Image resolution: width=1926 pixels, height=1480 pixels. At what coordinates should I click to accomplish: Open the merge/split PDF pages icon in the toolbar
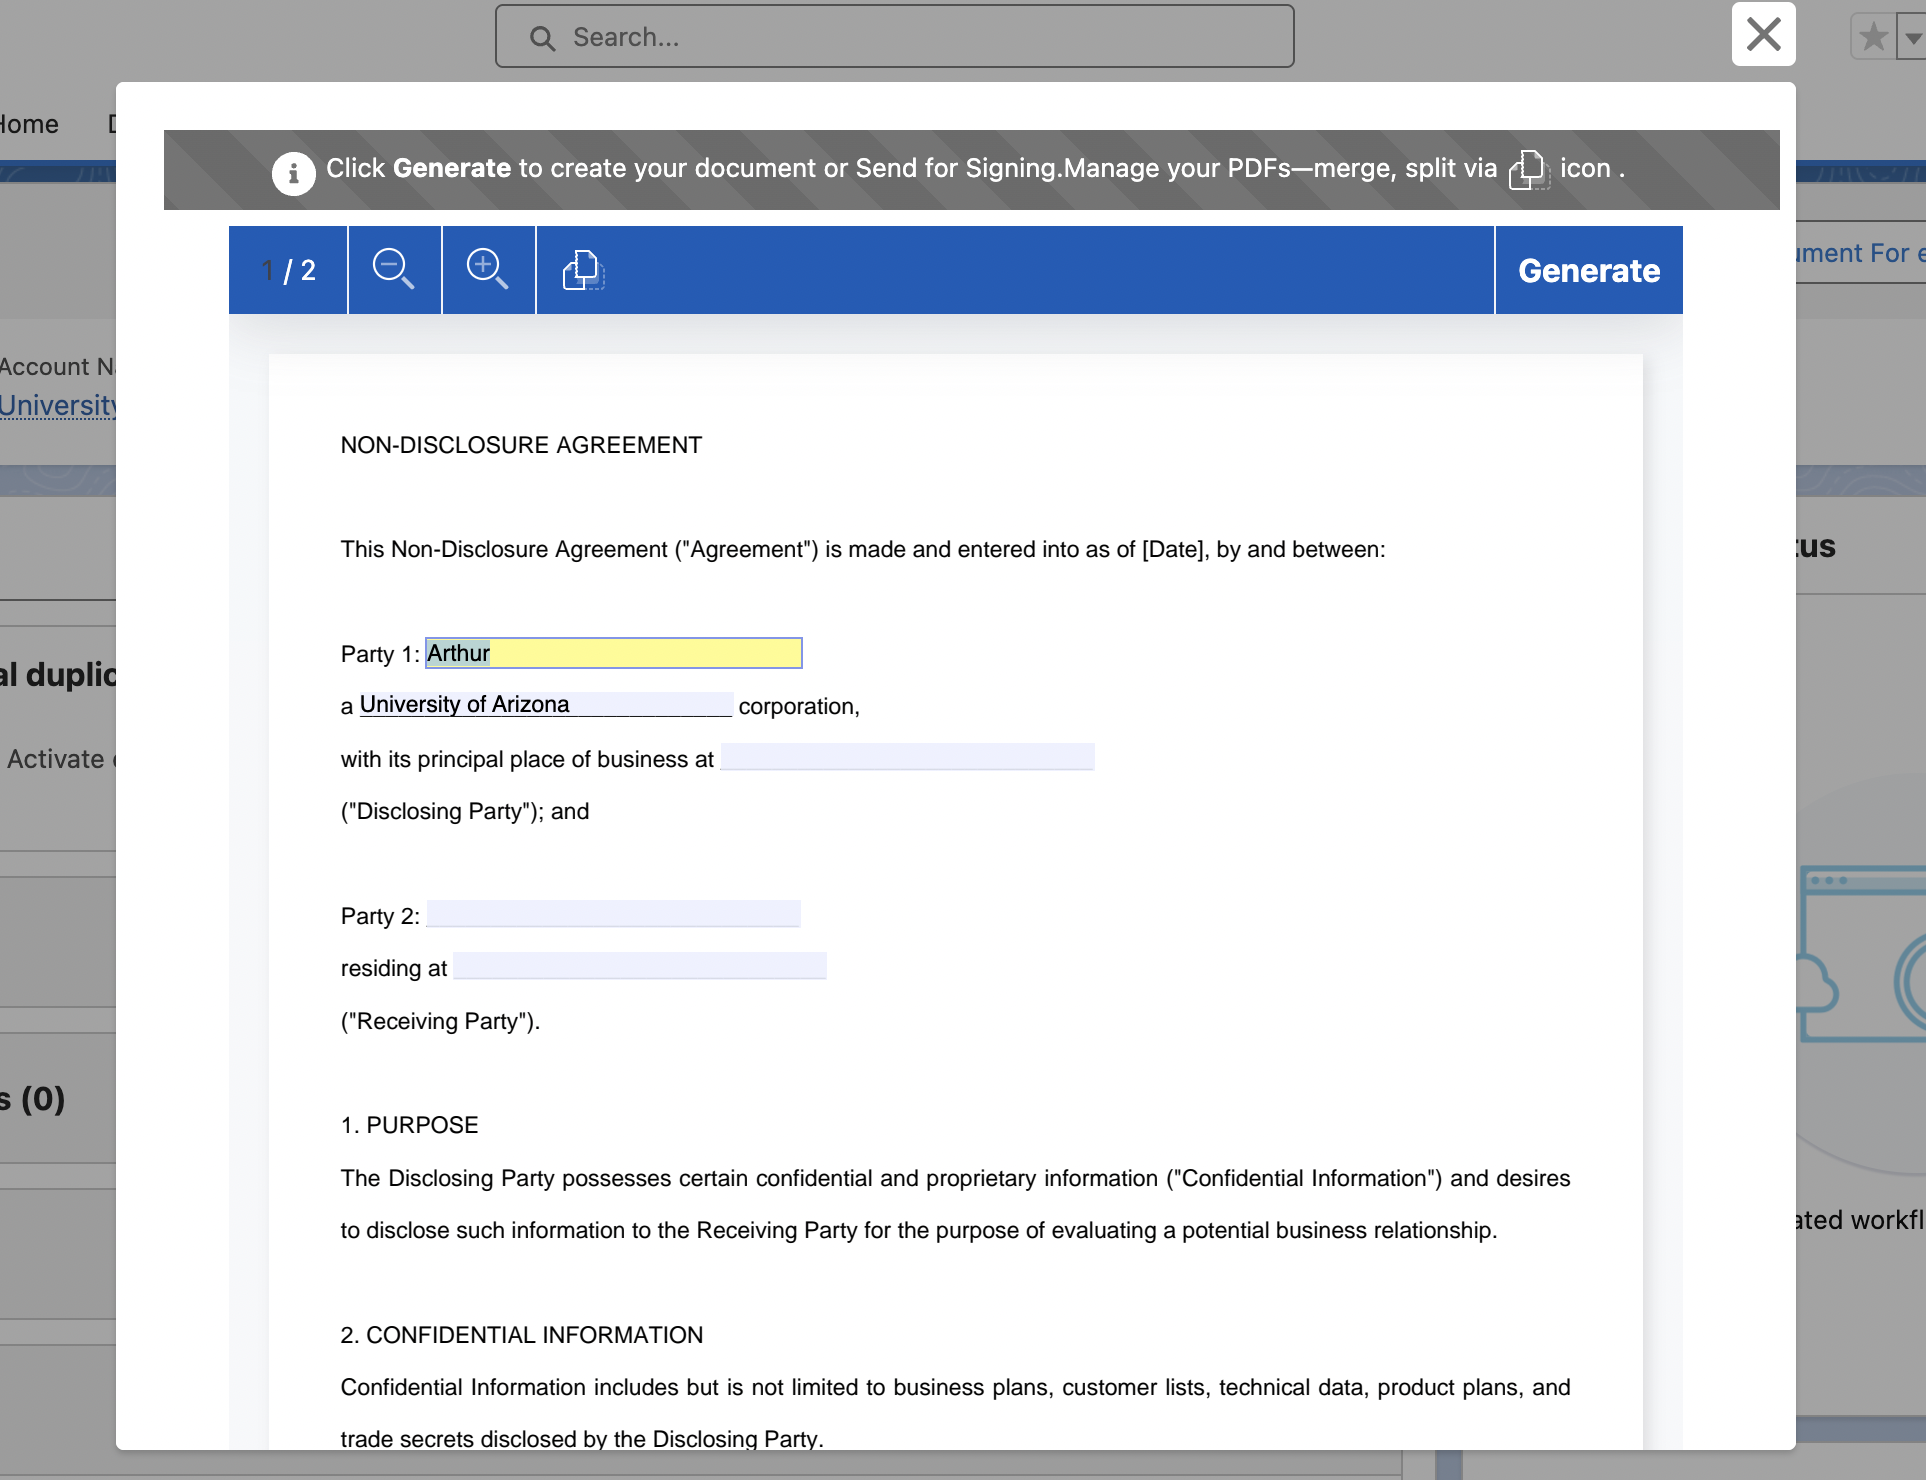[583, 270]
